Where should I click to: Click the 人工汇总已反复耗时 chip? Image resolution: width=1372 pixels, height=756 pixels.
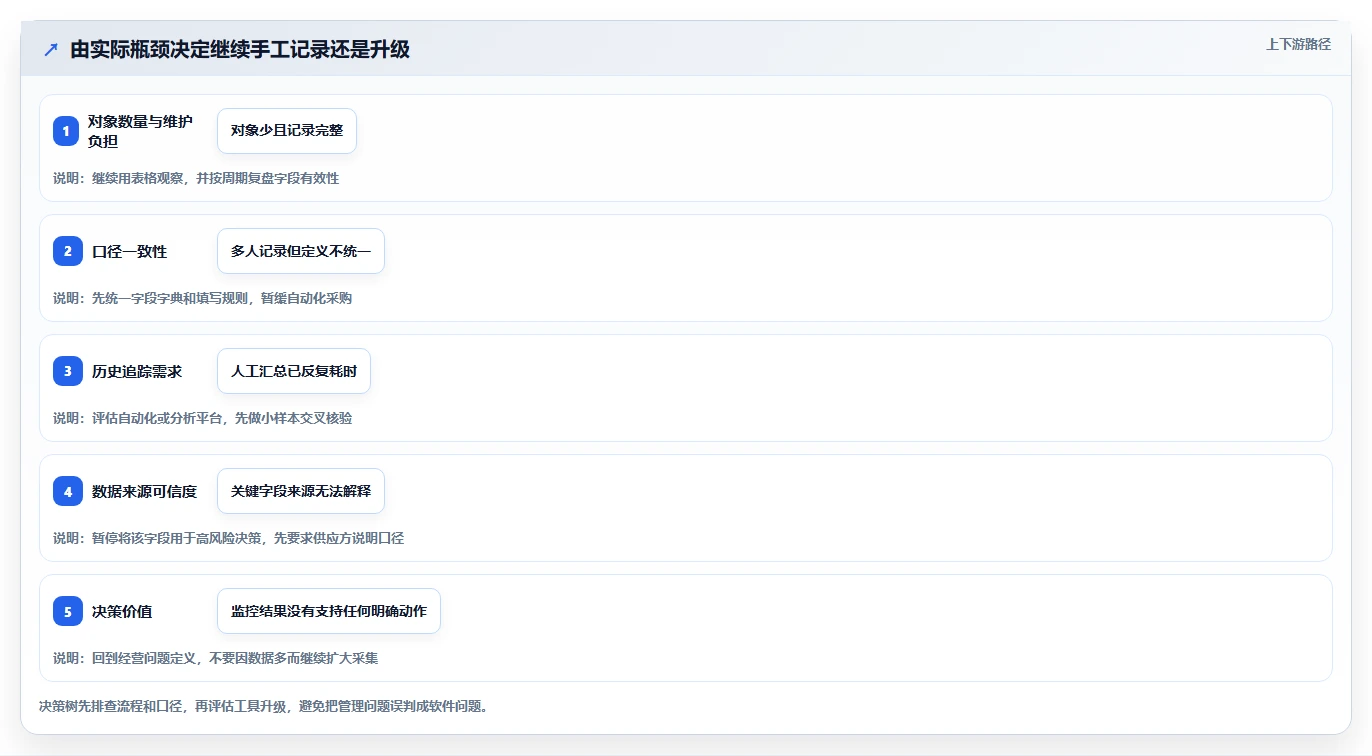[294, 371]
